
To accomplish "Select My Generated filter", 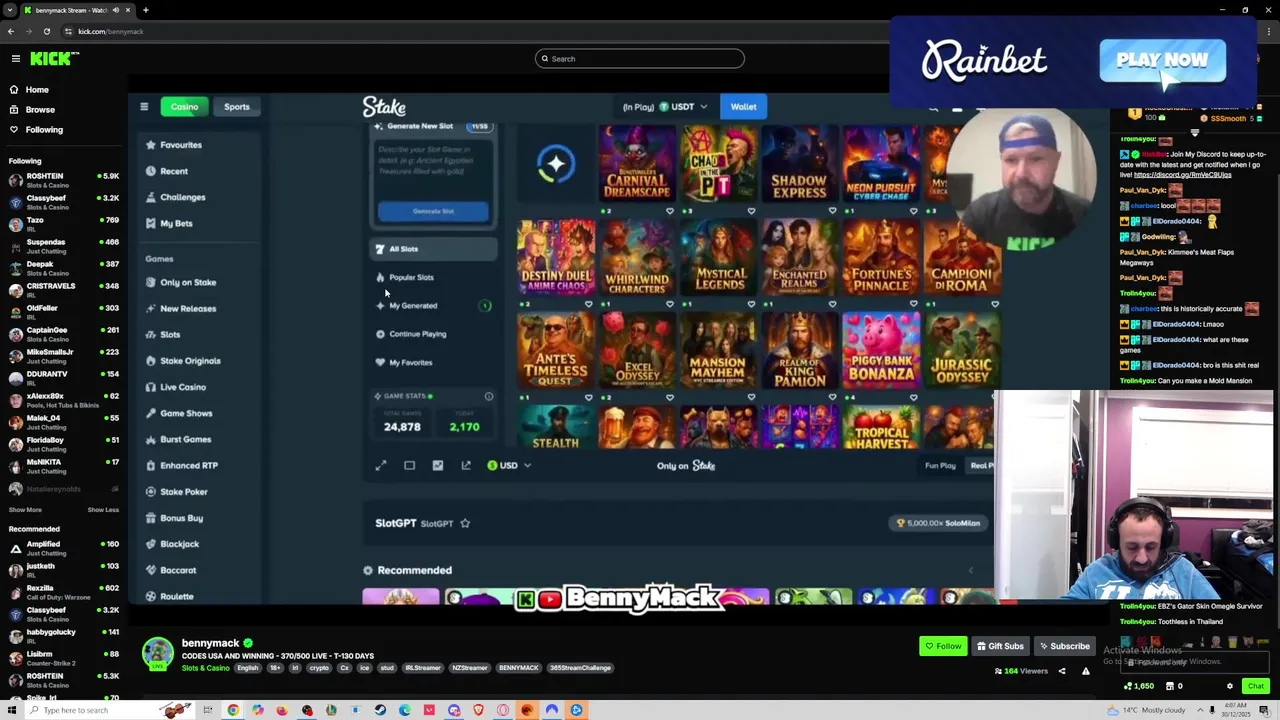I will (434, 306).
